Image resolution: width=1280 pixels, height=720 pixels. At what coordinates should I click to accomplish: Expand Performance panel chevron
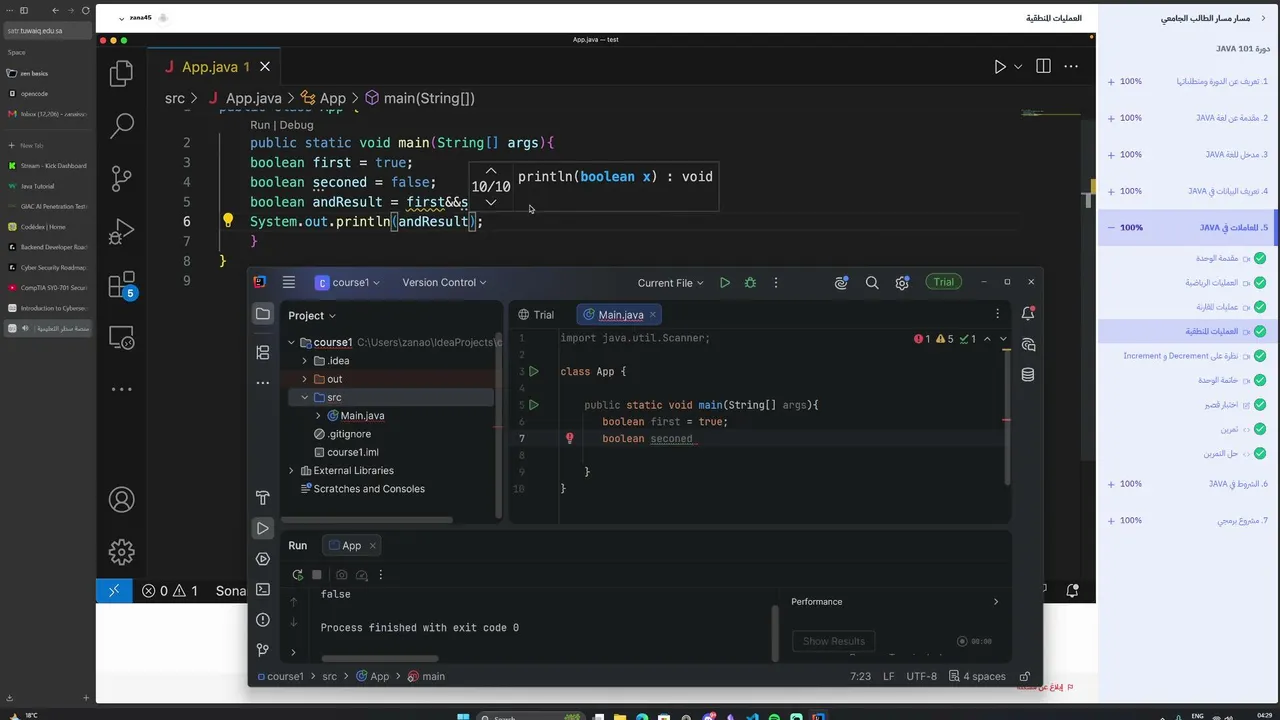[996, 602]
